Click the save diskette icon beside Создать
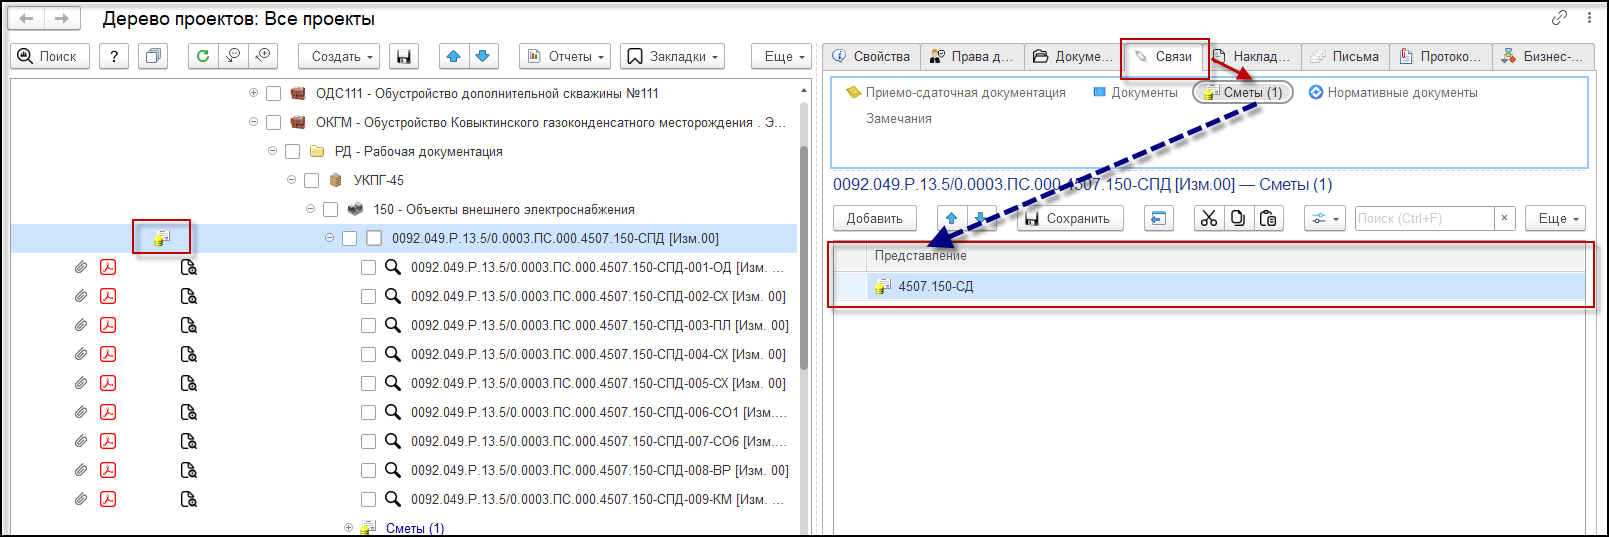Image resolution: width=1609 pixels, height=537 pixels. coord(403,56)
